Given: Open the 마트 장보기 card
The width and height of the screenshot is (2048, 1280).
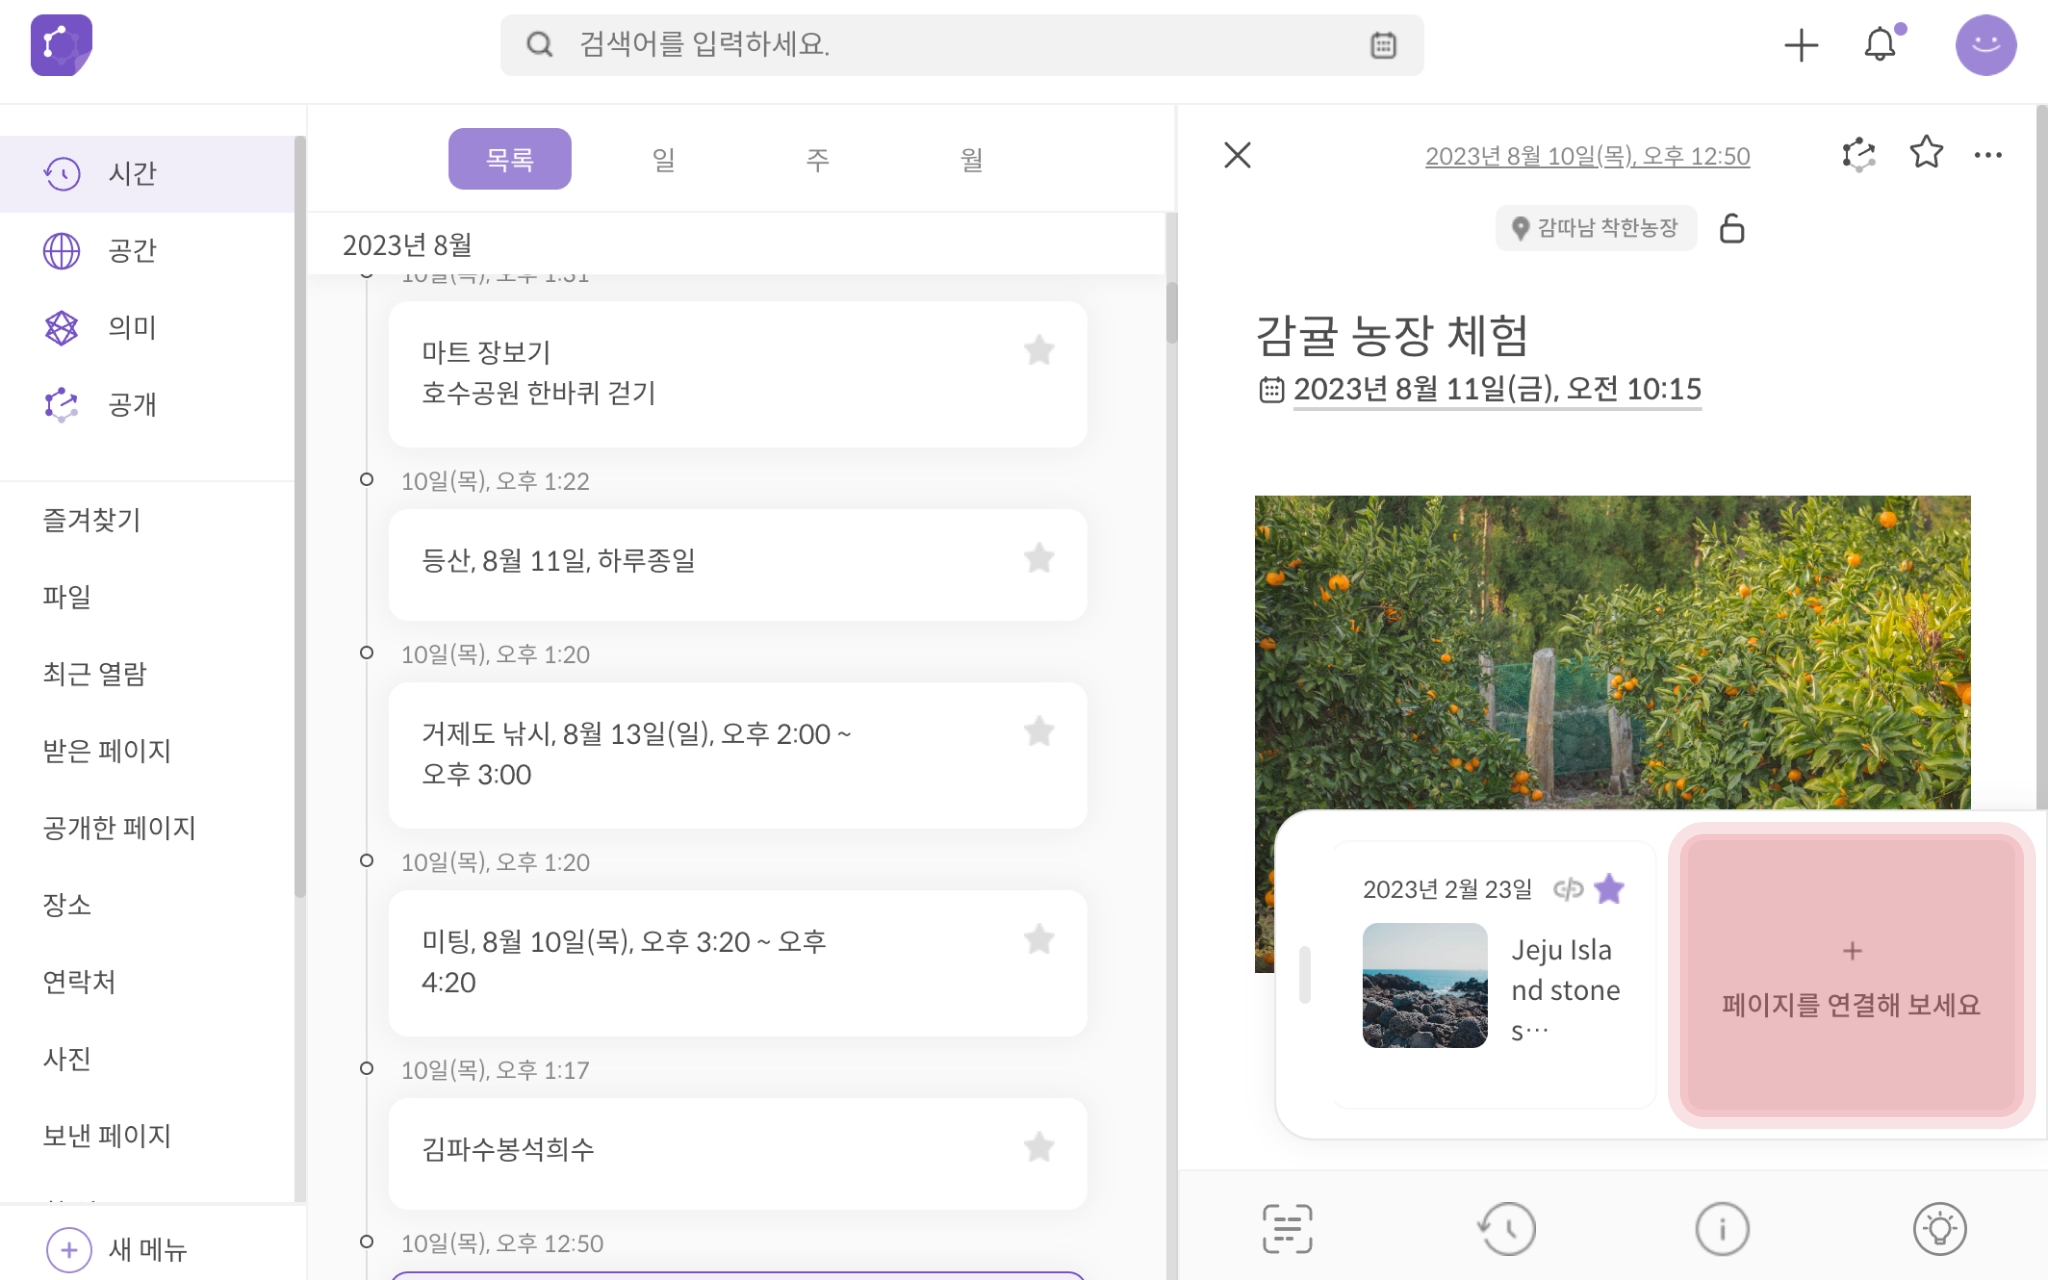Looking at the screenshot, I should click(738, 374).
